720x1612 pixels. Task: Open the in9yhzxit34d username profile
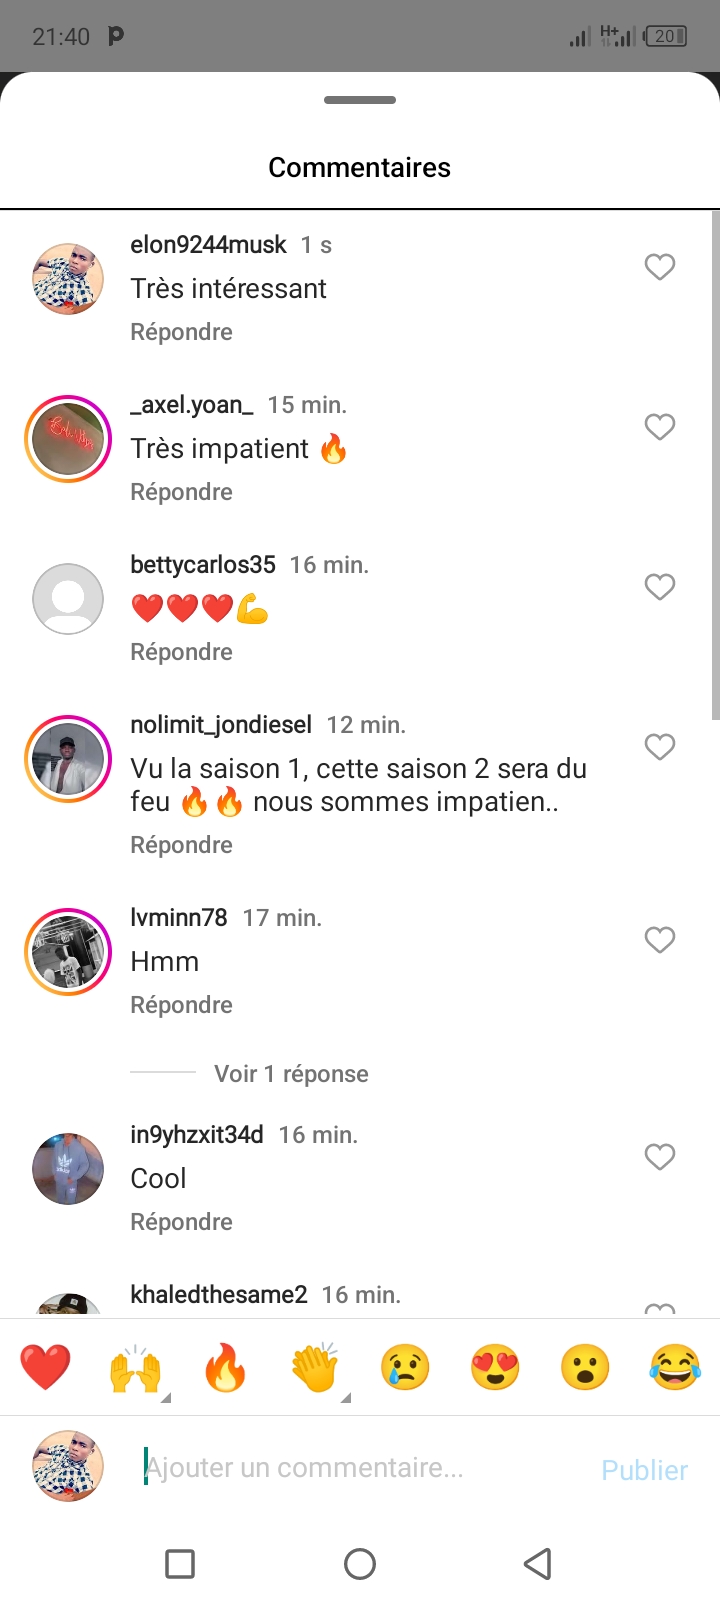point(197,1135)
